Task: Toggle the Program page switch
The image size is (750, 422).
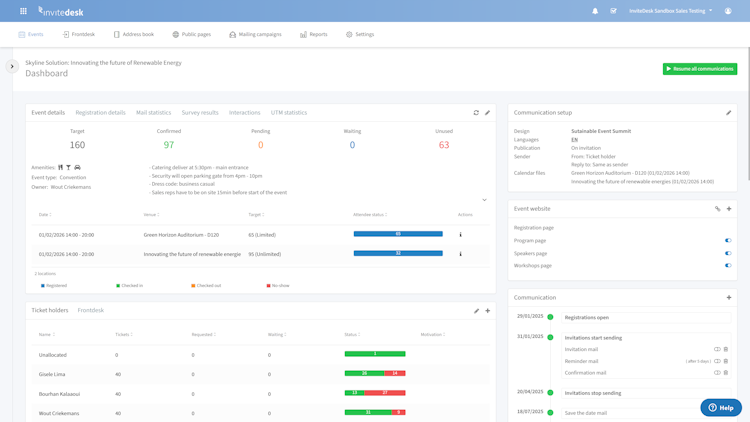Action: pos(728,241)
